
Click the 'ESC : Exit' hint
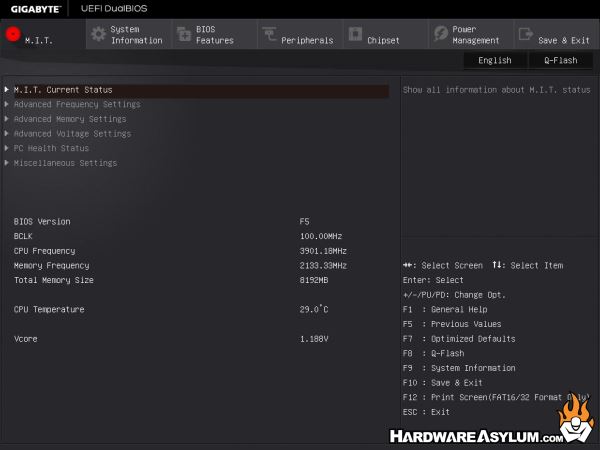(x=426, y=412)
